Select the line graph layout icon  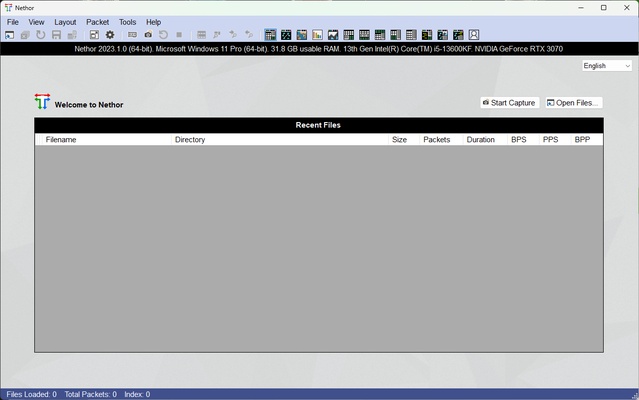point(333,35)
